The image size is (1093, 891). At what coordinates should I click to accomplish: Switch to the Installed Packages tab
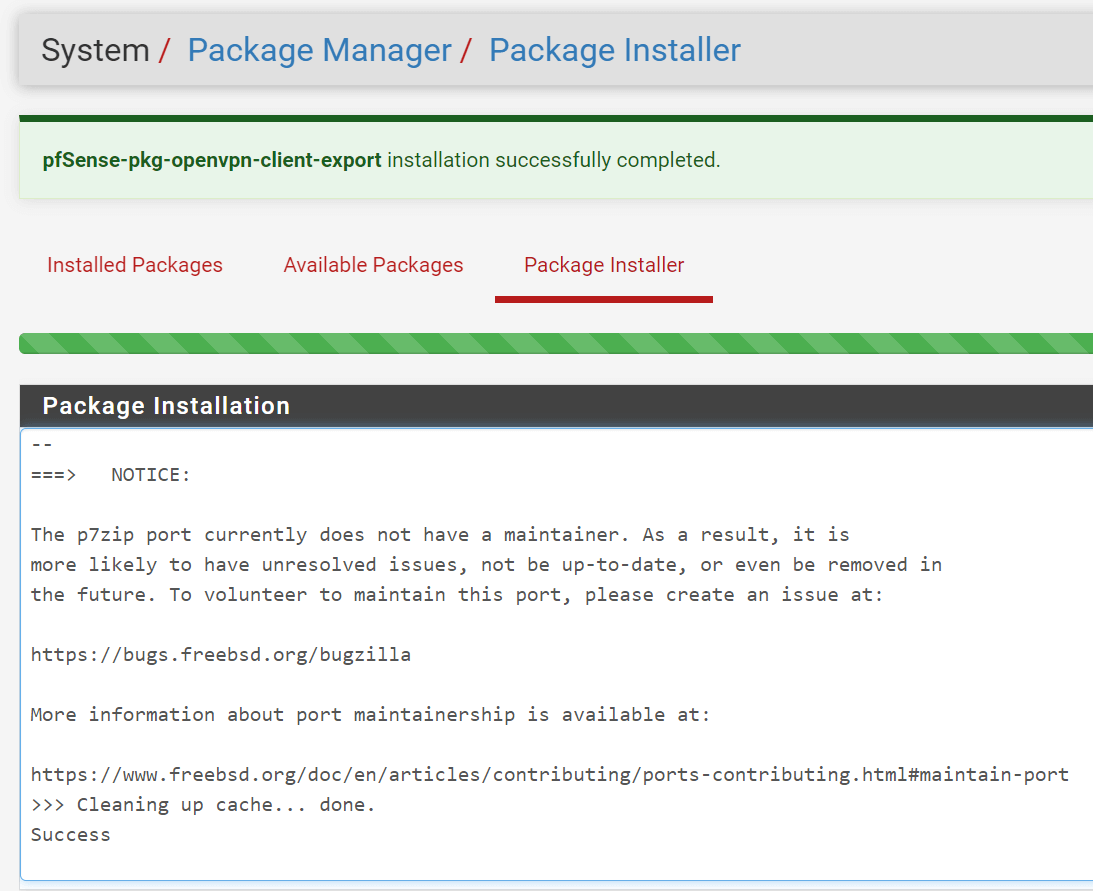(x=134, y=265)
